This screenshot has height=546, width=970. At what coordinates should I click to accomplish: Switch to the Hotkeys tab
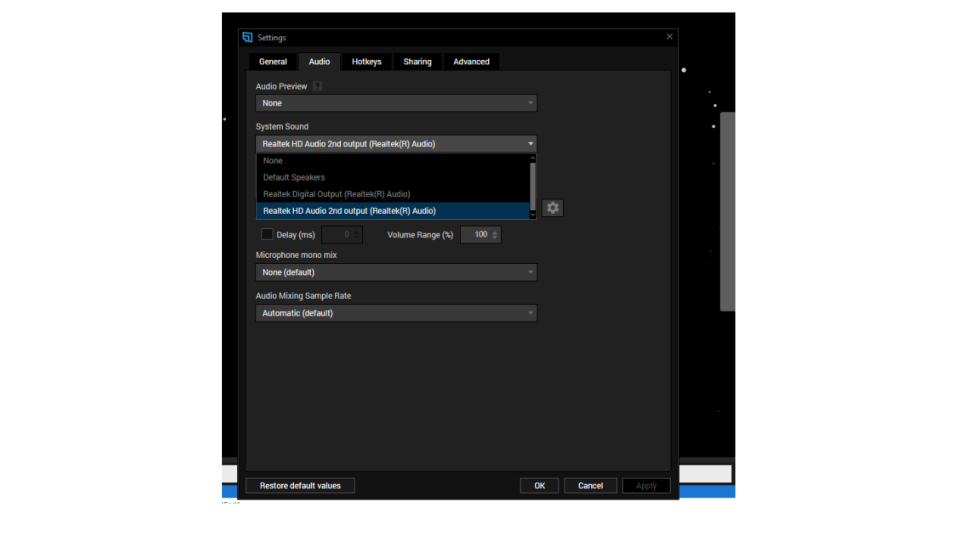pyautogui.click(x=366, y=62)
